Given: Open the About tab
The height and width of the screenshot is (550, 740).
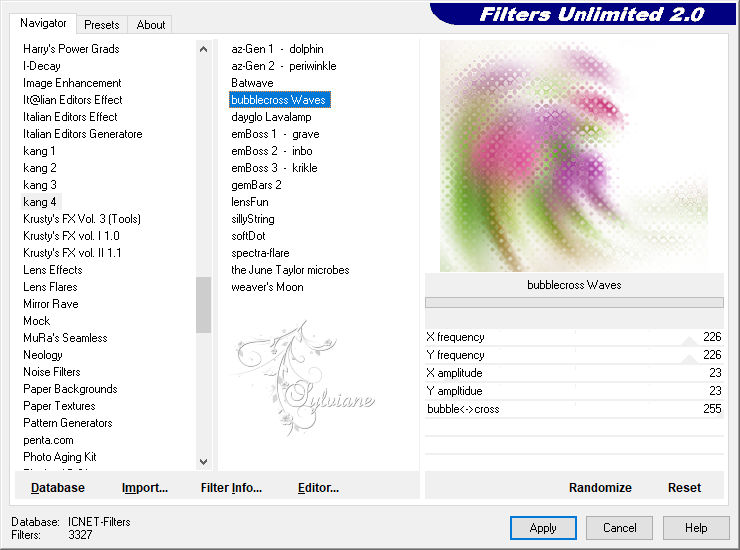Looking at the screenshot, I should [151, 25].
